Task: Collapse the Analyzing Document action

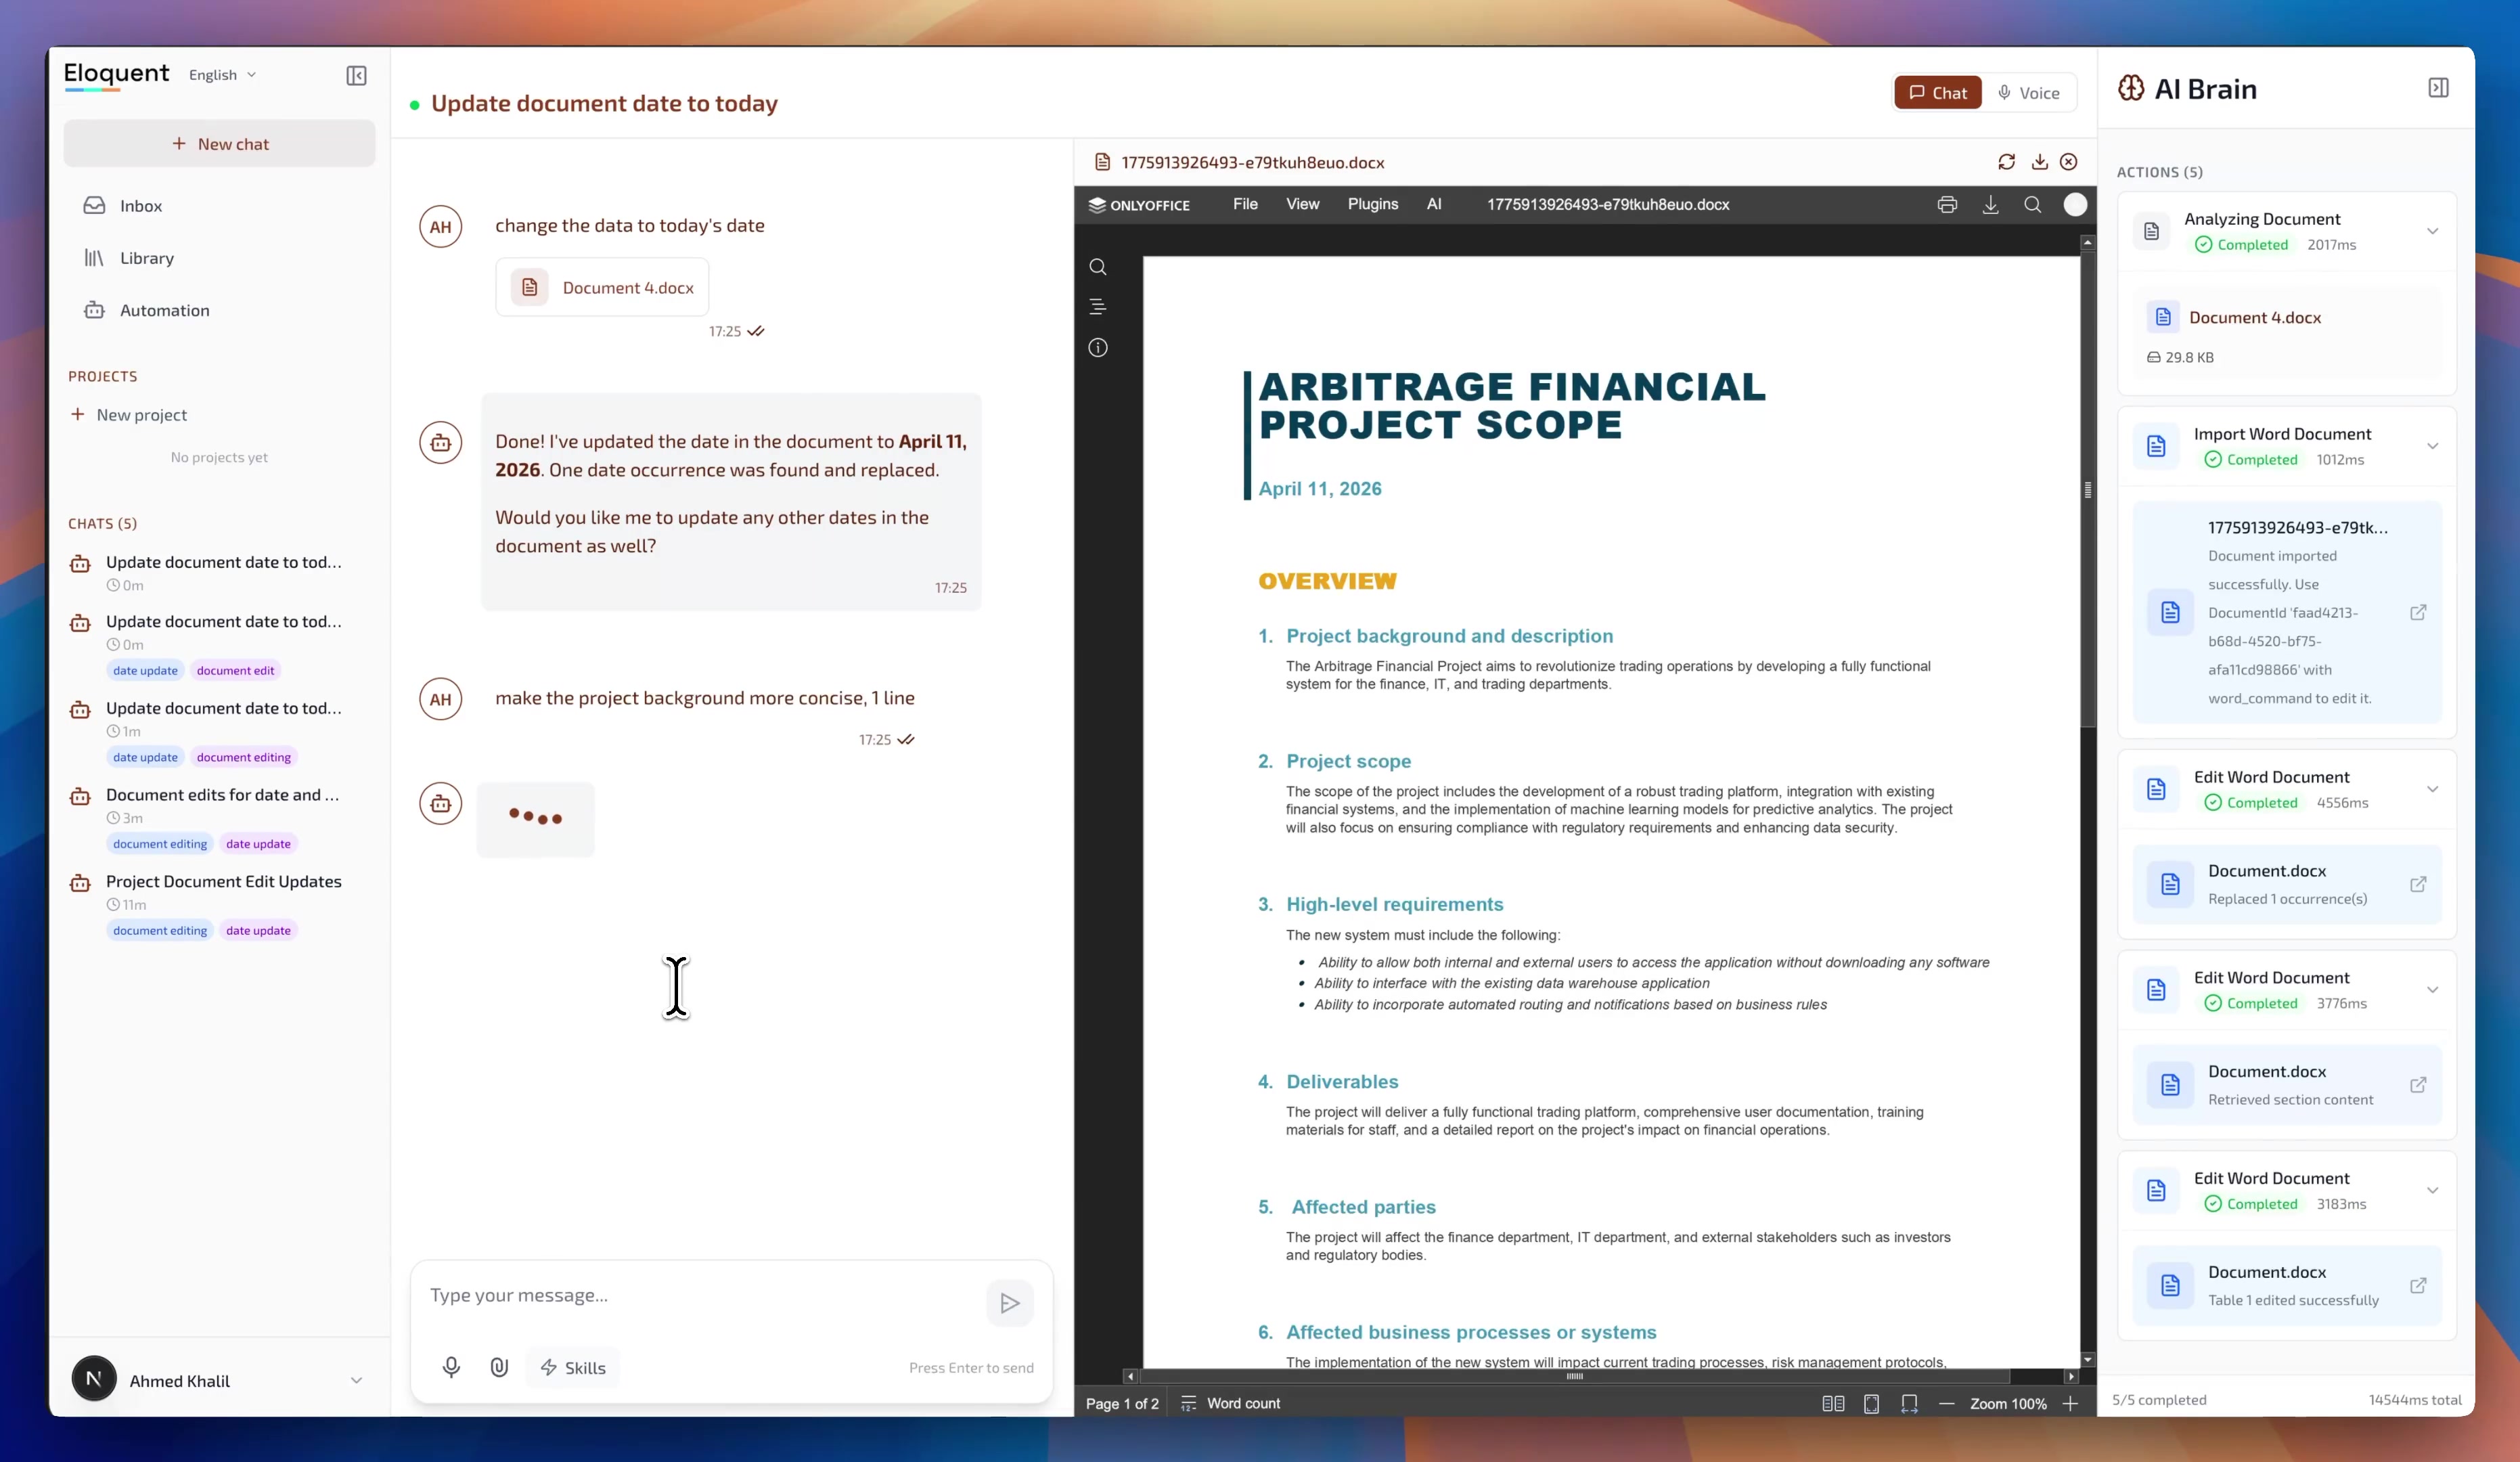Action: click(2432, 231)
